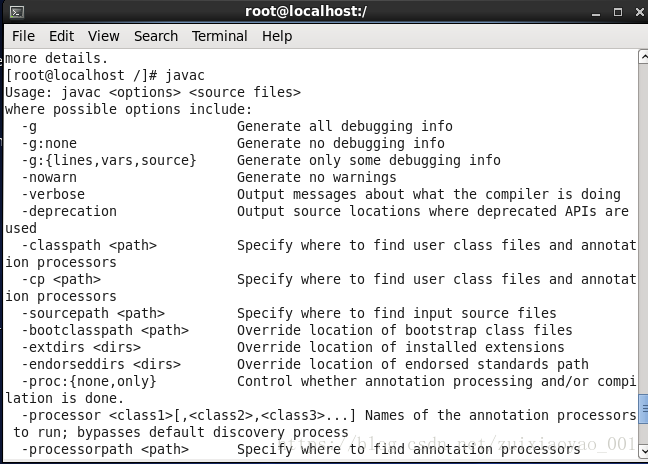Maximize the terminal window
Image resolution: width=648 pixels, height=464 pixels.
[618, 12]
